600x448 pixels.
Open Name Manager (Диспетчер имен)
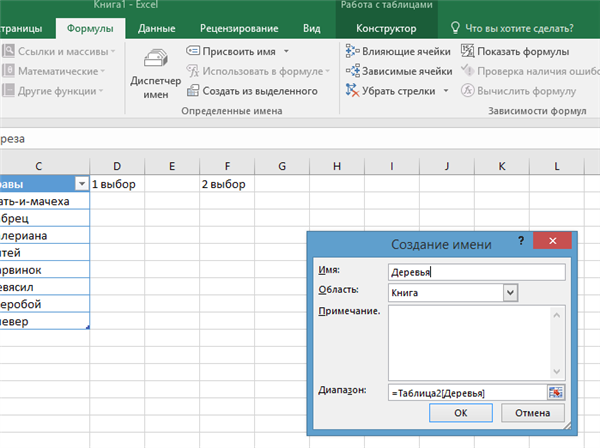click(x=155, y=74)
